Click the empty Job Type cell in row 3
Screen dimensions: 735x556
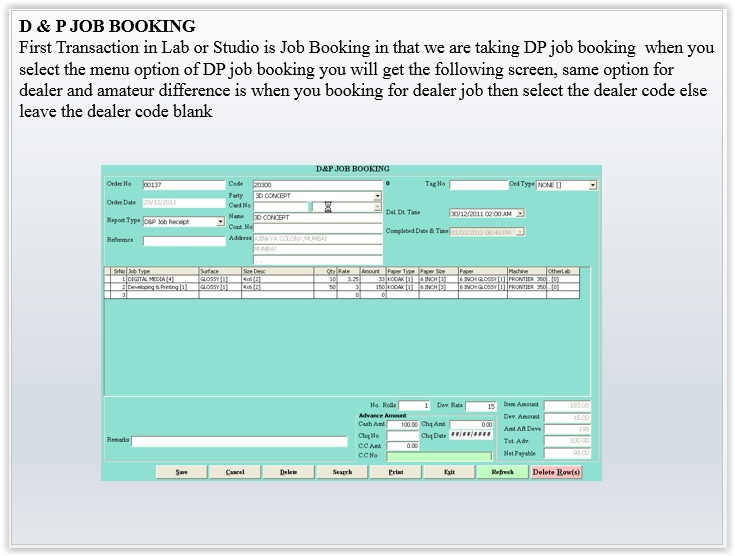[x=163, y=295]
